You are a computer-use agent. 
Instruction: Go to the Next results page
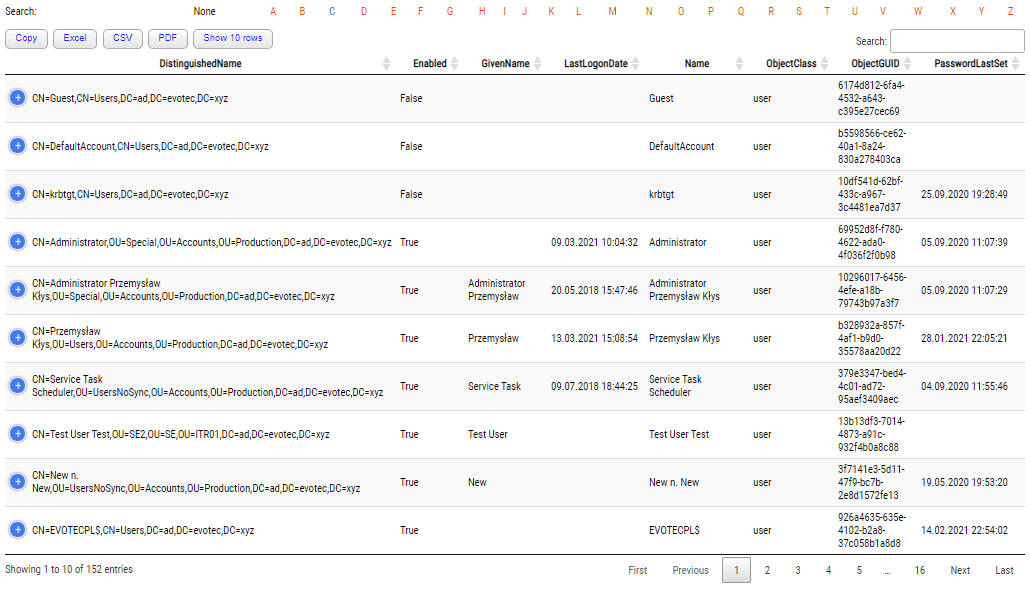[960, 569]
